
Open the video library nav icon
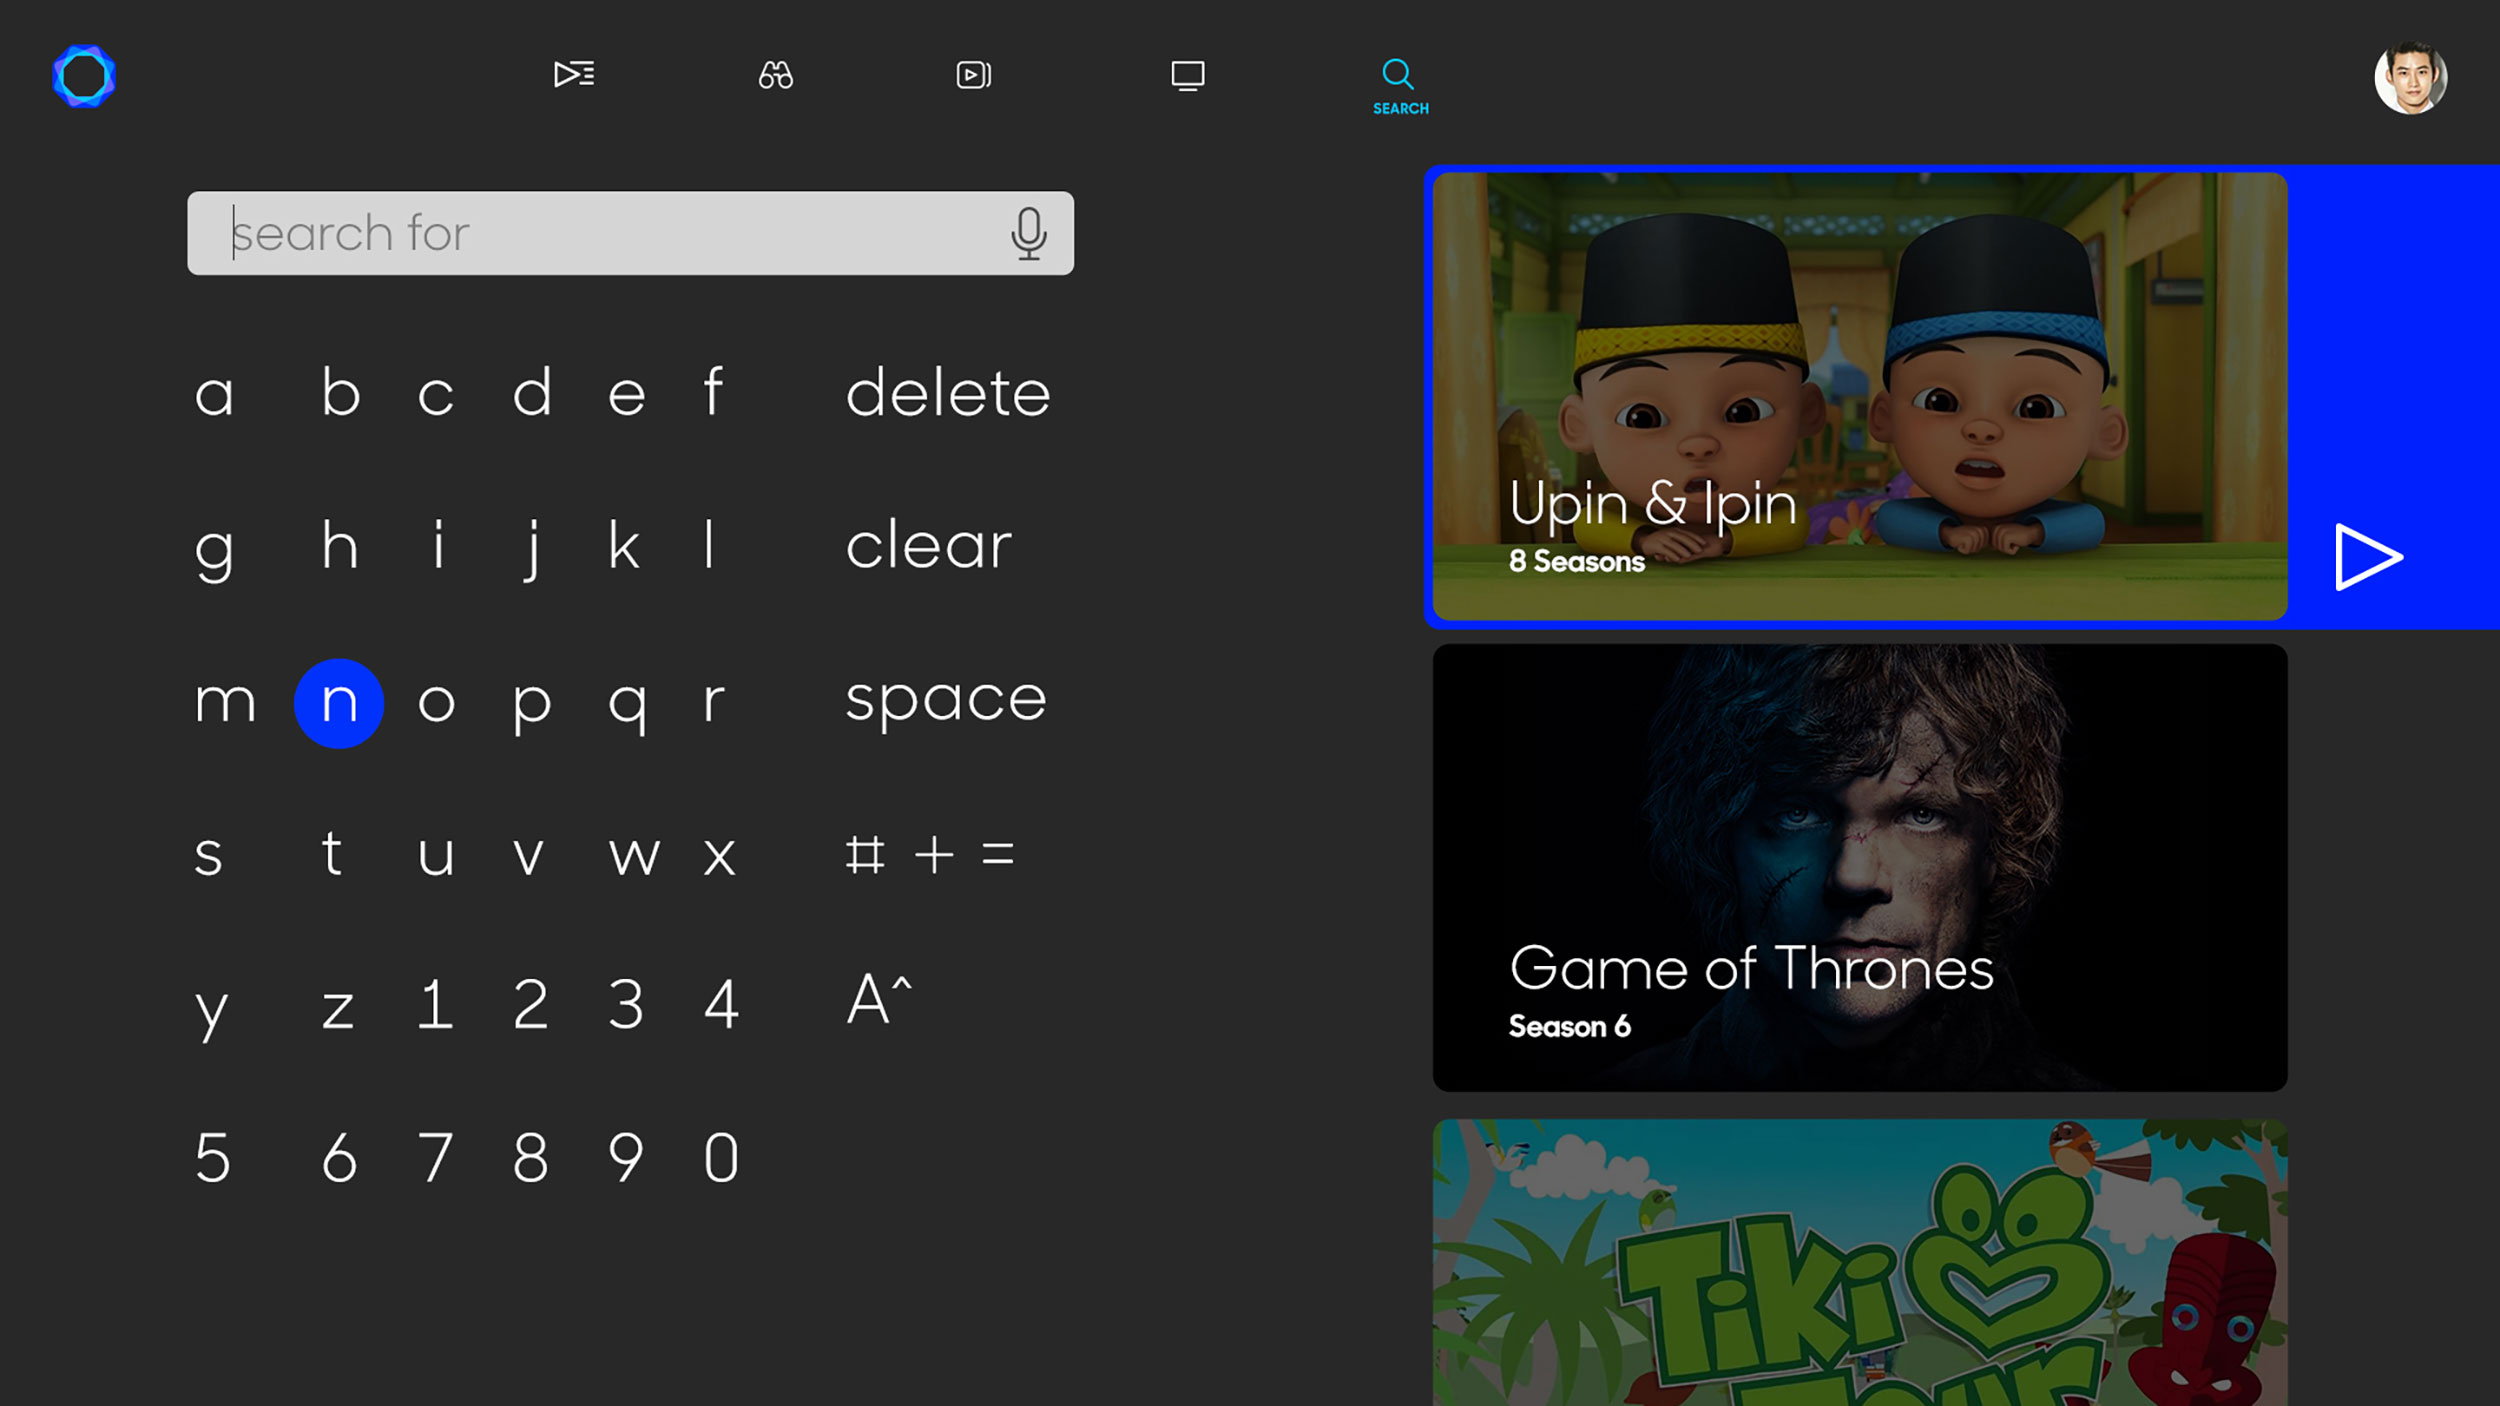974,75
